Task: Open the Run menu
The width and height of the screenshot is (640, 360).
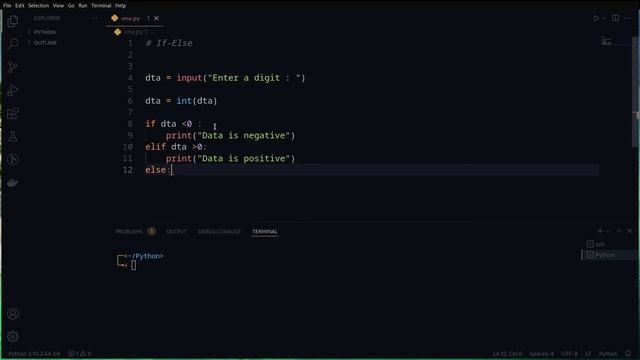Action: [x=83, y=6]
